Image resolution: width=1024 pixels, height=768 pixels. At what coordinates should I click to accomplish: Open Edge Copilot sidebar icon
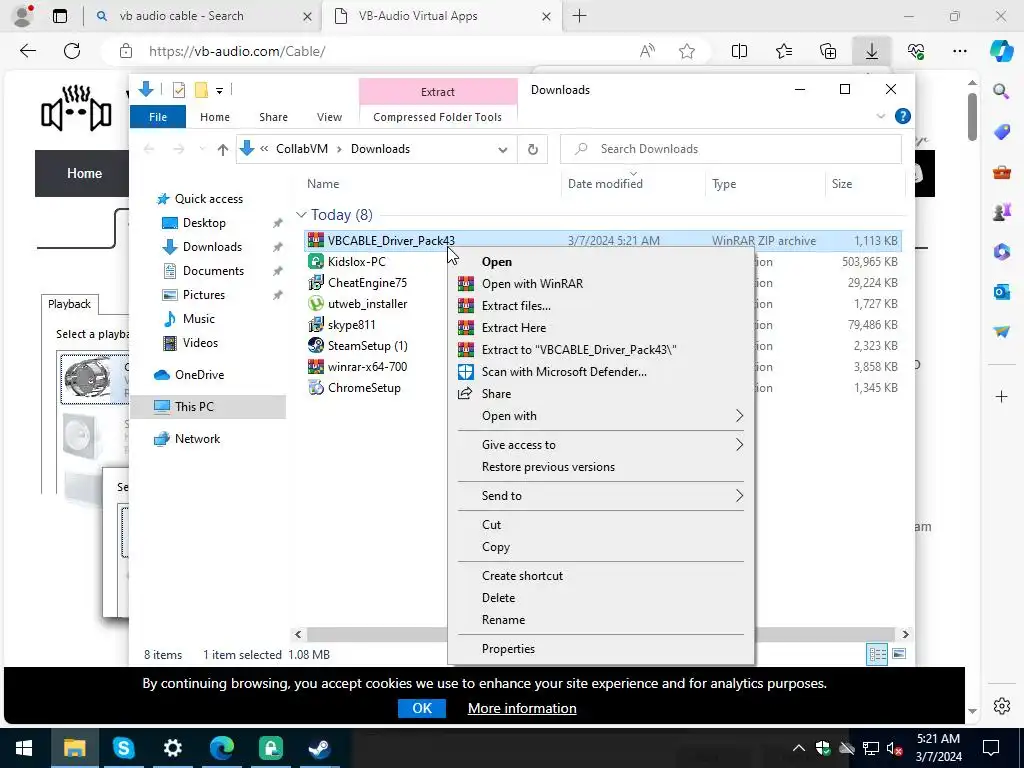coord(1001,51)
